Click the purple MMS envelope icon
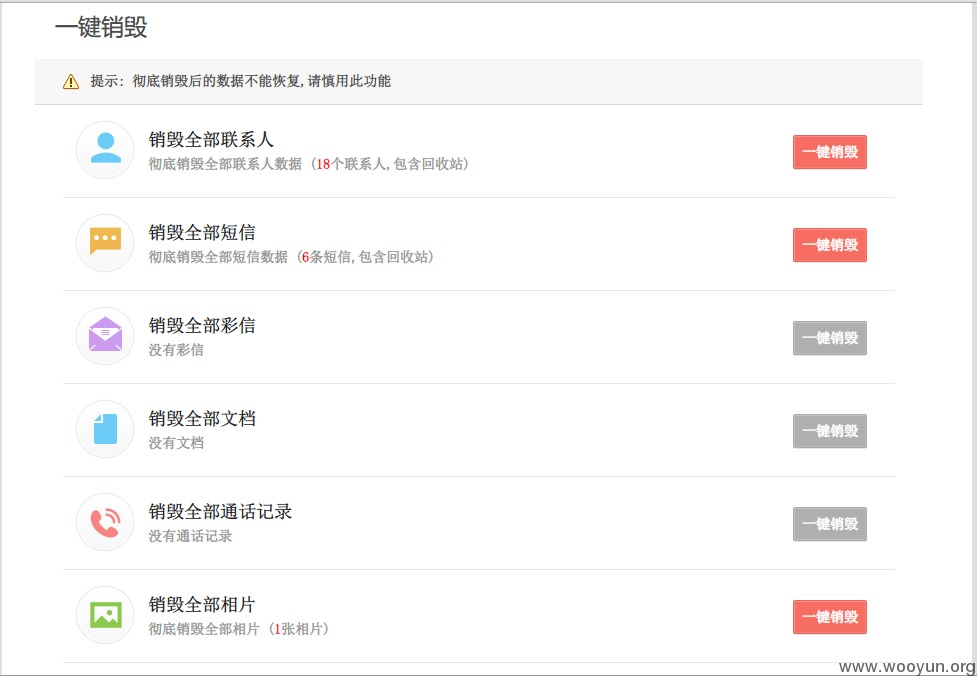 coord(105,335)
